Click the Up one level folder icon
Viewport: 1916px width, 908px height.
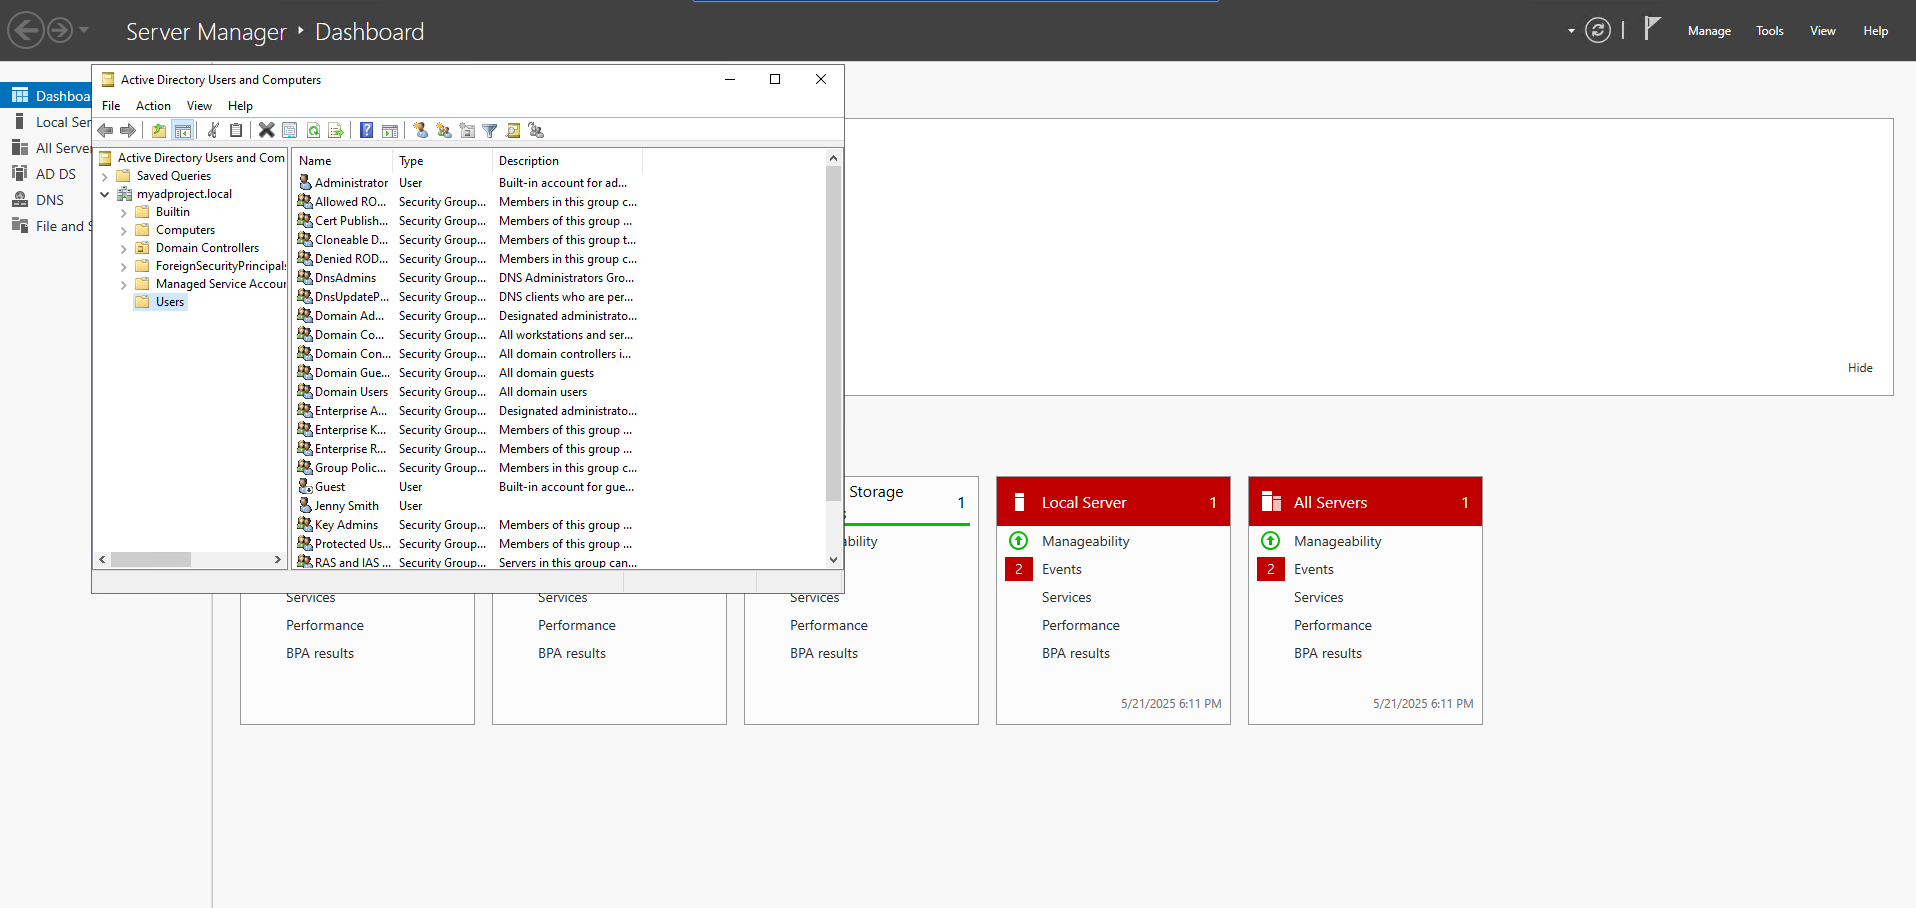point(159,130)
